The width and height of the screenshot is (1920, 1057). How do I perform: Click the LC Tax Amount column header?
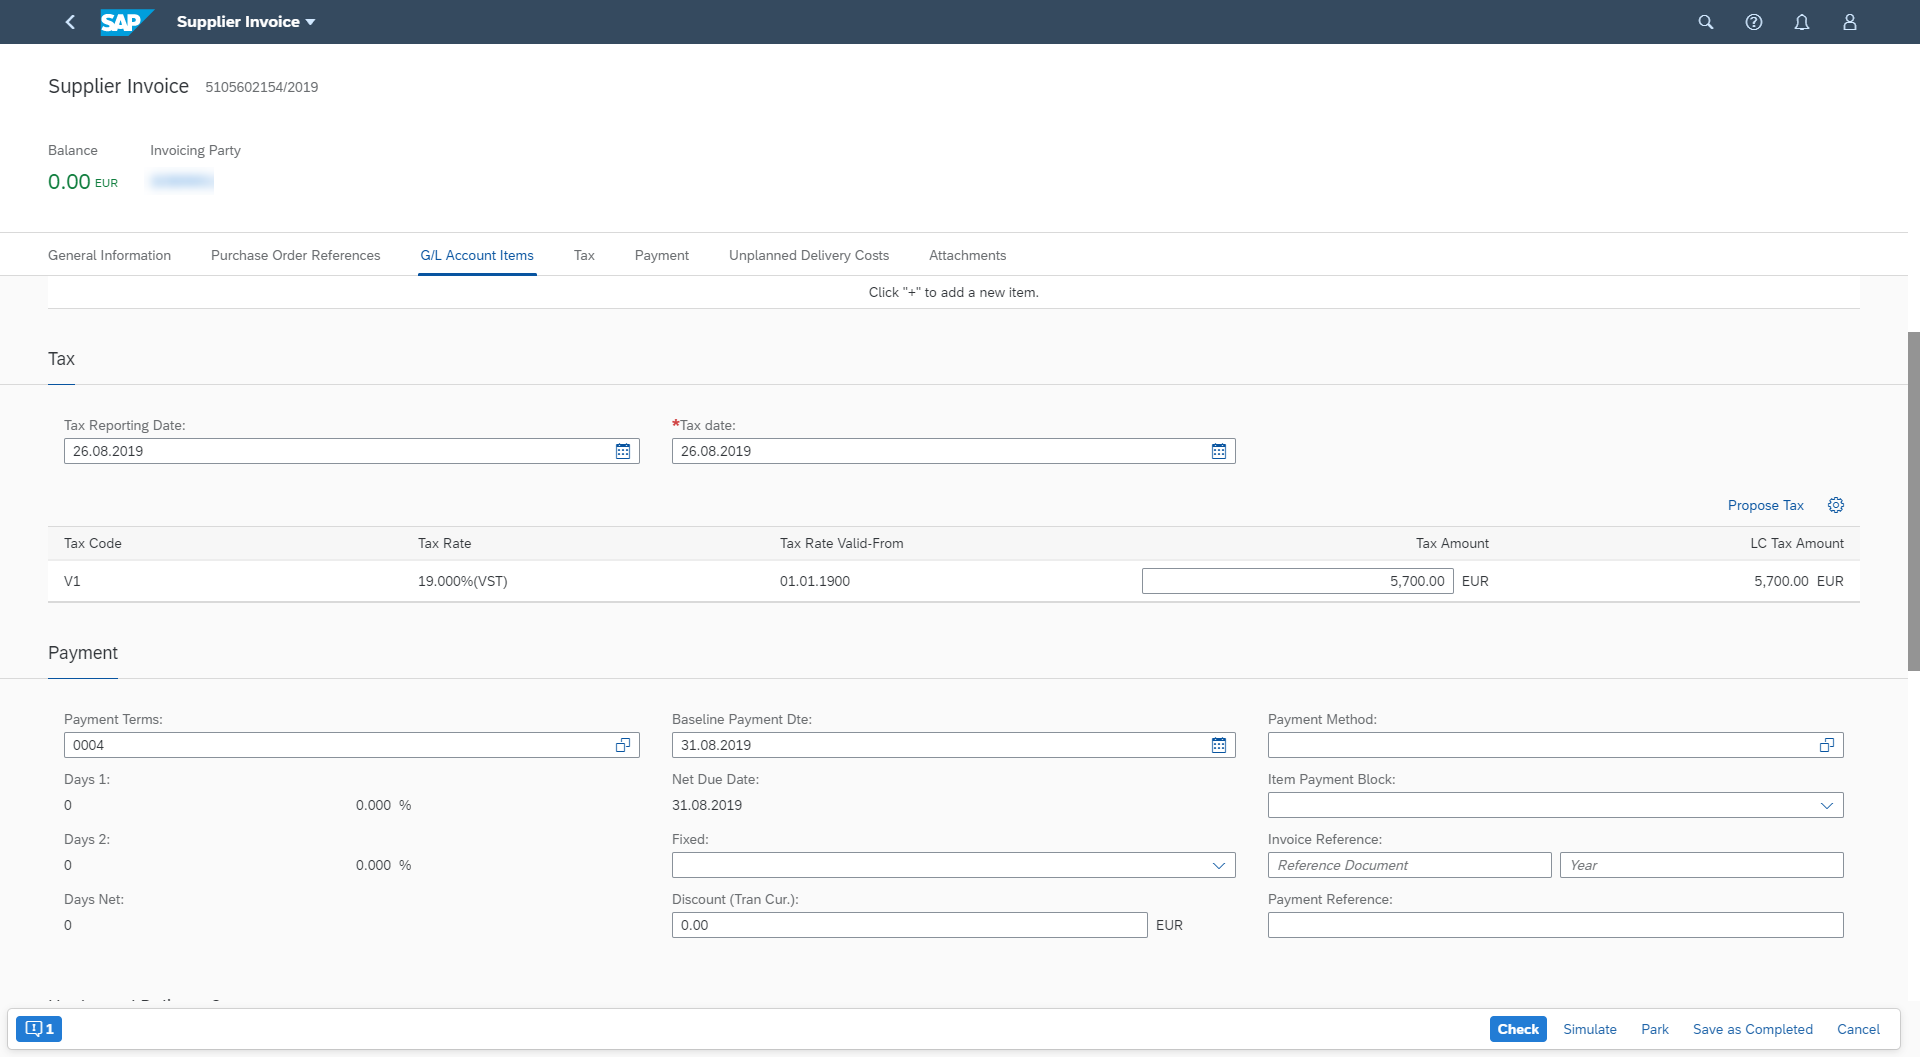(x=1797, y=543)
